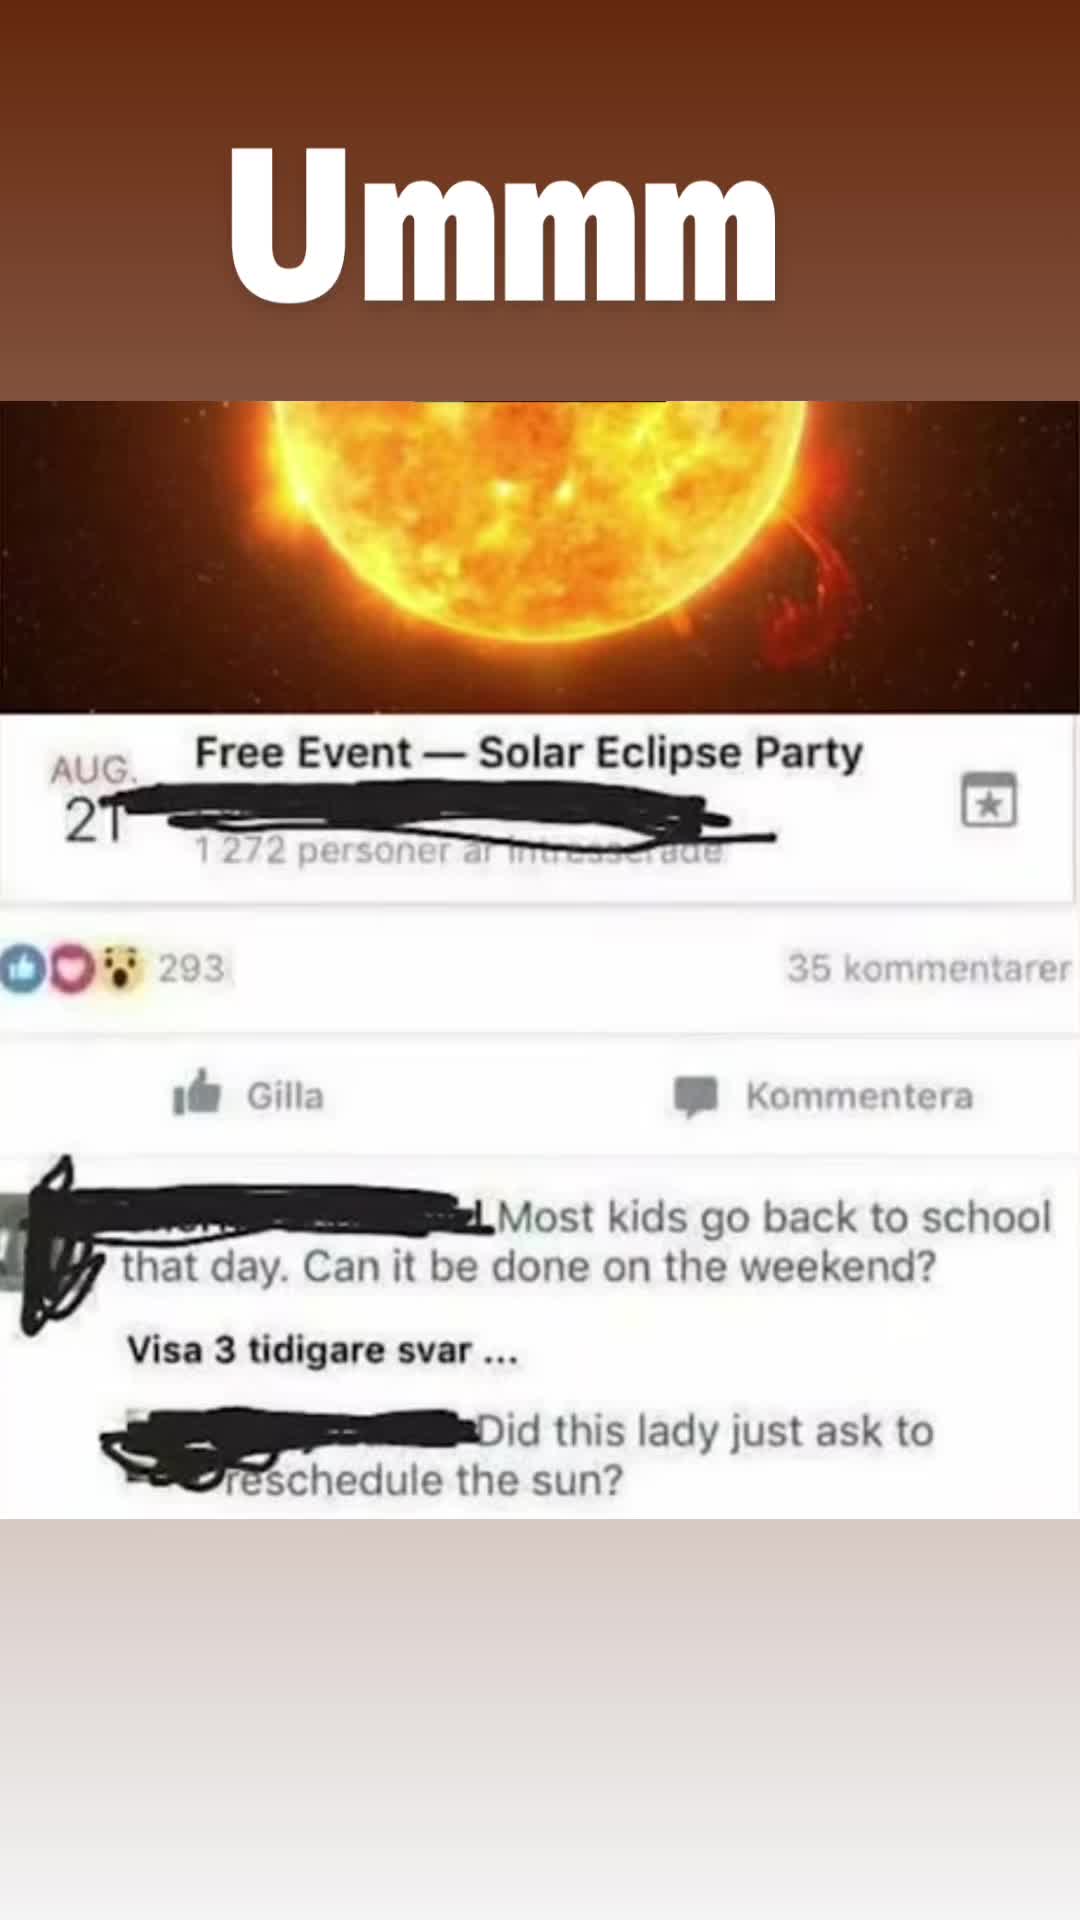Open the 35 kommentarer link
This screenshot has height=1920, width=1080.
click(x=928, y=968)
